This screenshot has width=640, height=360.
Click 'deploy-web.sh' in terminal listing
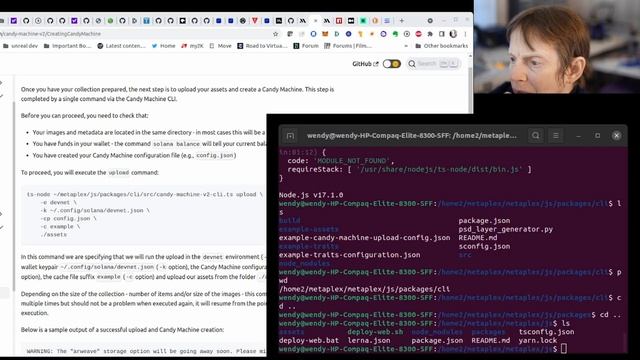pos(375,332)
